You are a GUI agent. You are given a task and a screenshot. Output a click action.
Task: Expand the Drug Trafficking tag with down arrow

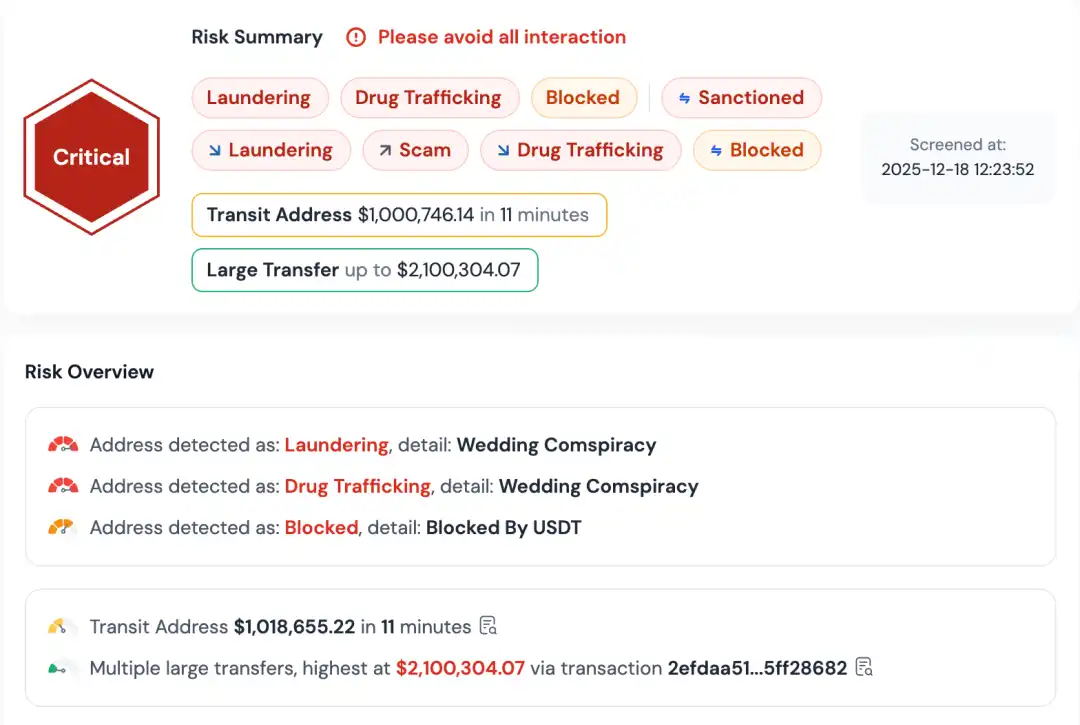[580, 149]
